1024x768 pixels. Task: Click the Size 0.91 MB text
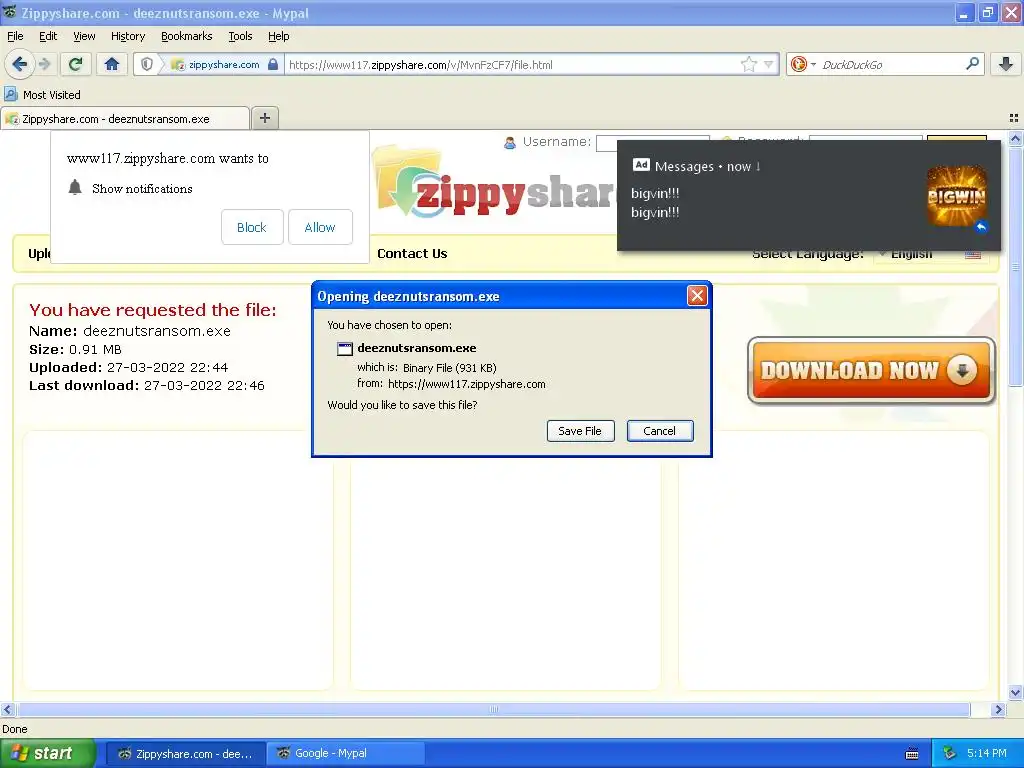[75, 349]
